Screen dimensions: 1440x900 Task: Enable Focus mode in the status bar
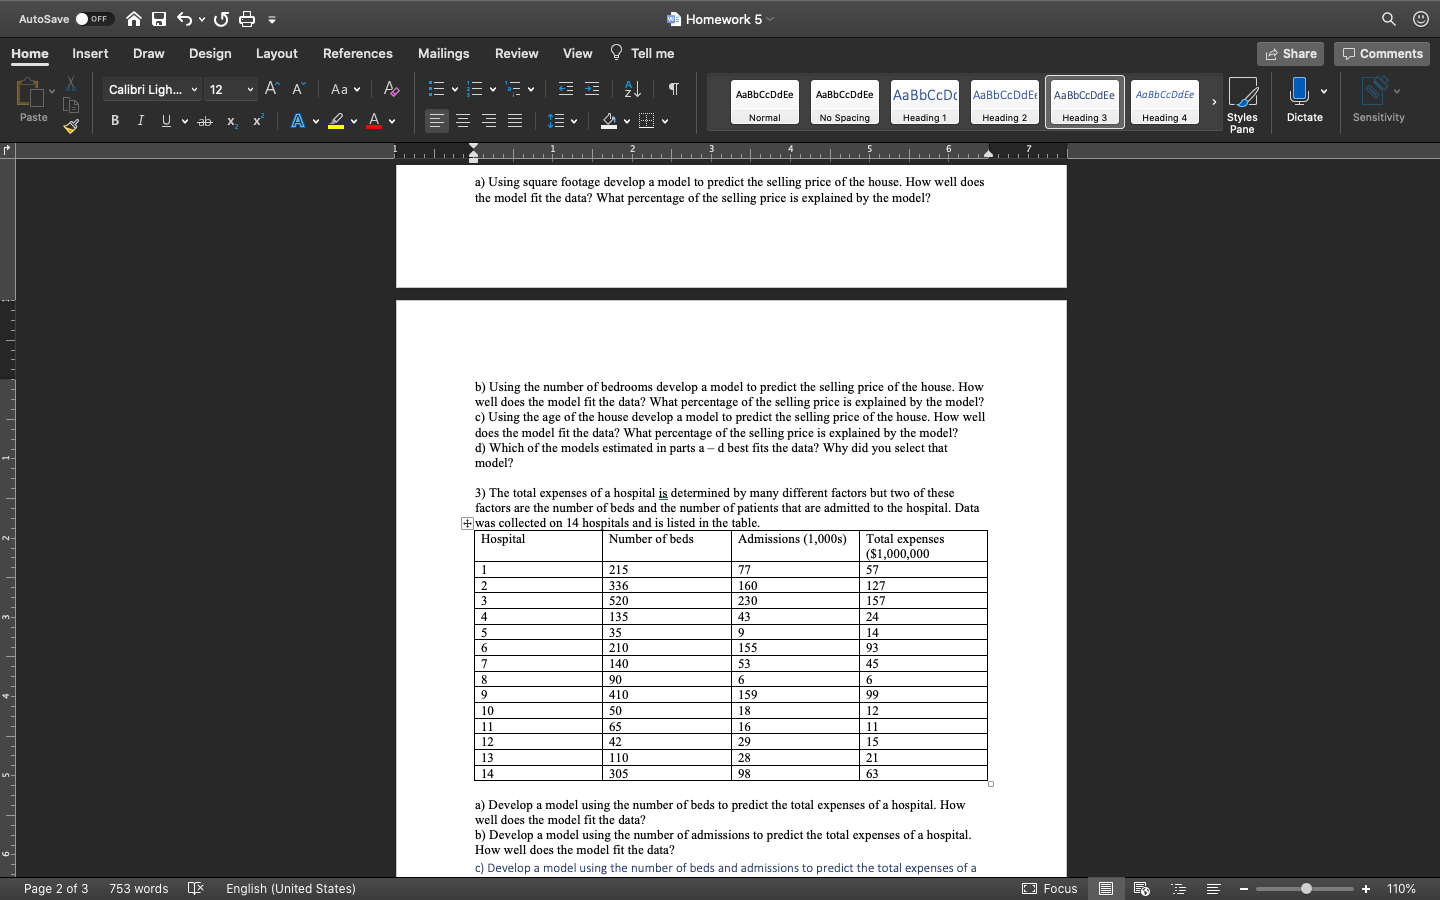click(x=1050, y=888)
